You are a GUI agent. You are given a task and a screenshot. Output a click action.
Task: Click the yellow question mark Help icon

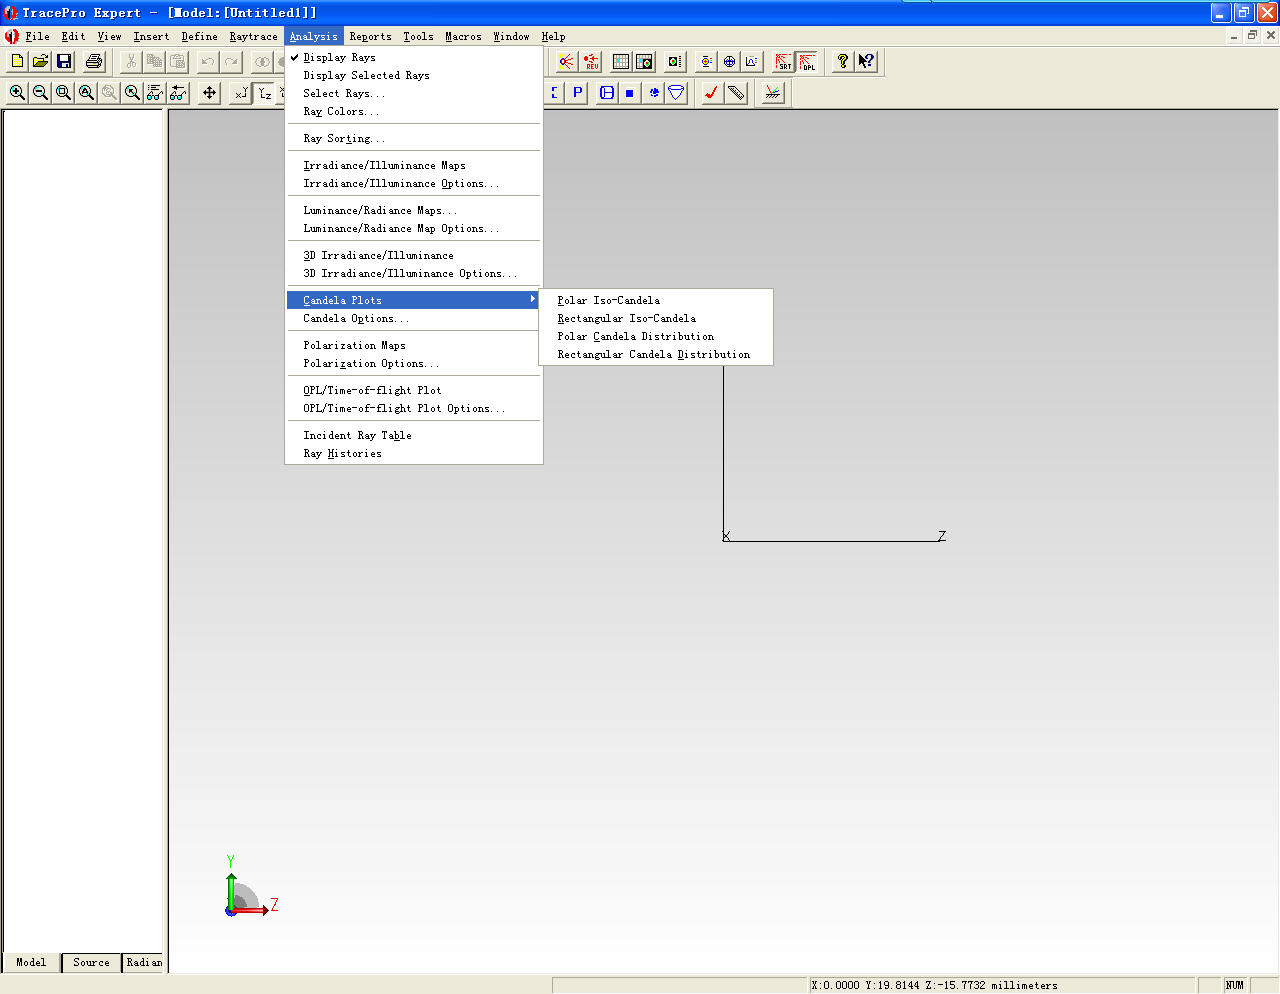[x=843, y=62]
